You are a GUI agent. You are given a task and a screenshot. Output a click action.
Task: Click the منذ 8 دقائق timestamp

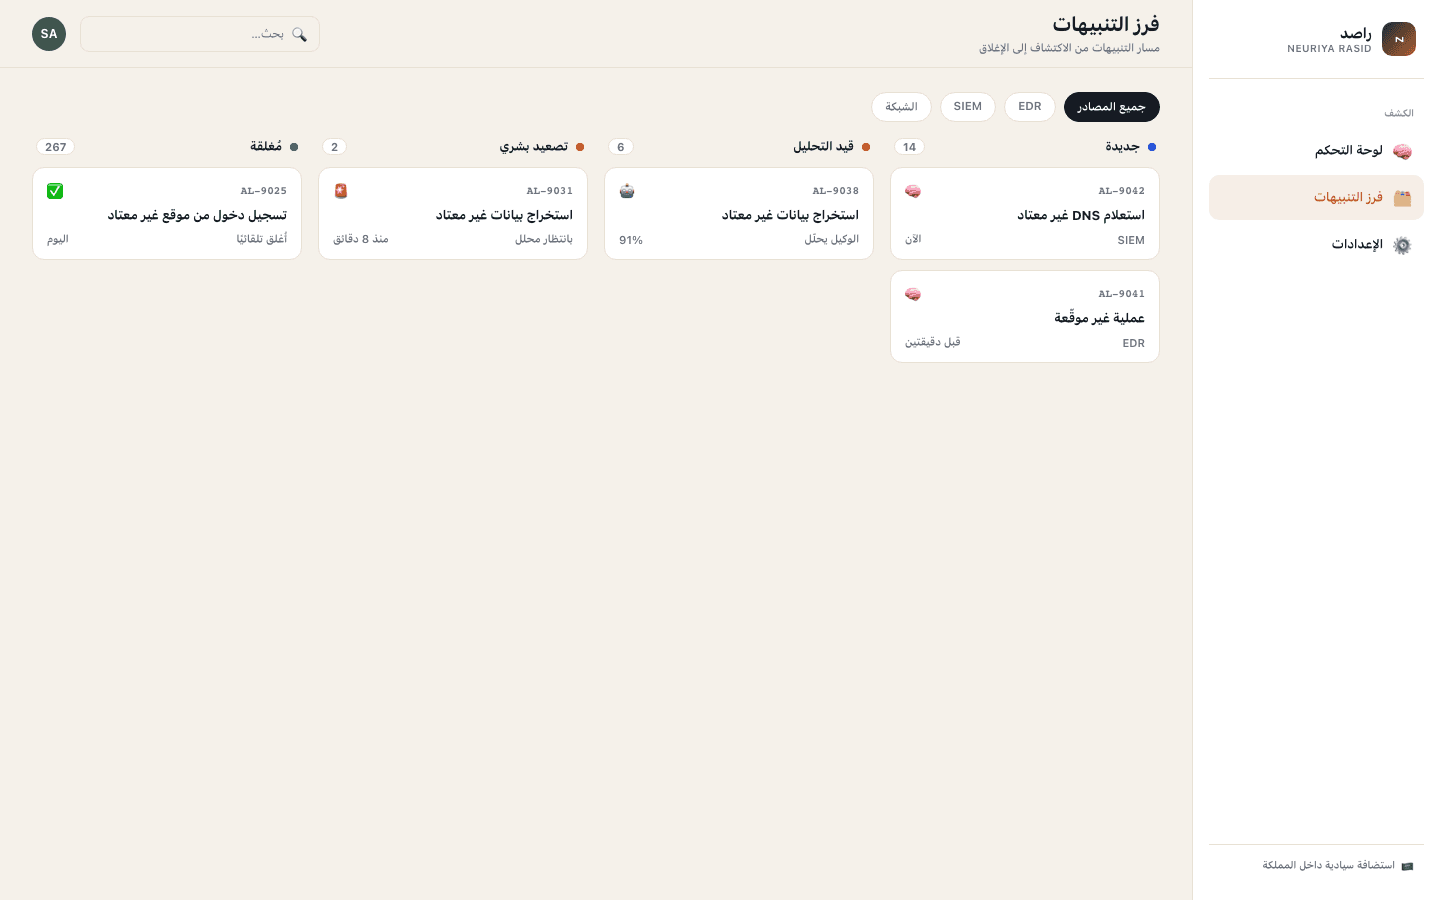[x=361, y=239]
